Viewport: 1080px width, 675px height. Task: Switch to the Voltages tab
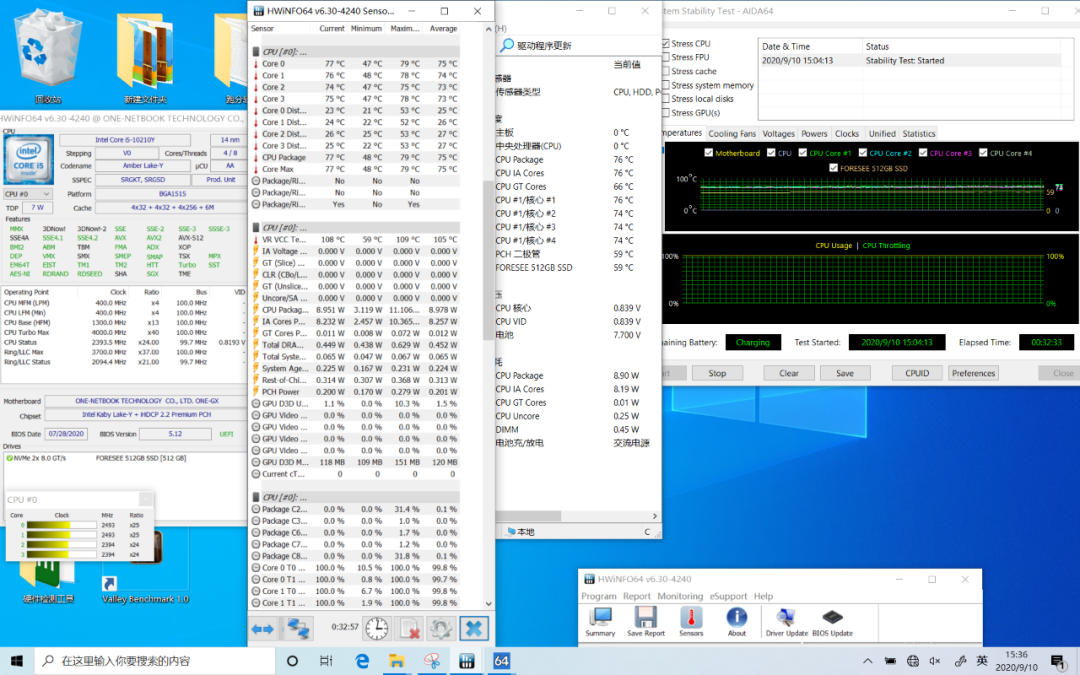[778, 134]
